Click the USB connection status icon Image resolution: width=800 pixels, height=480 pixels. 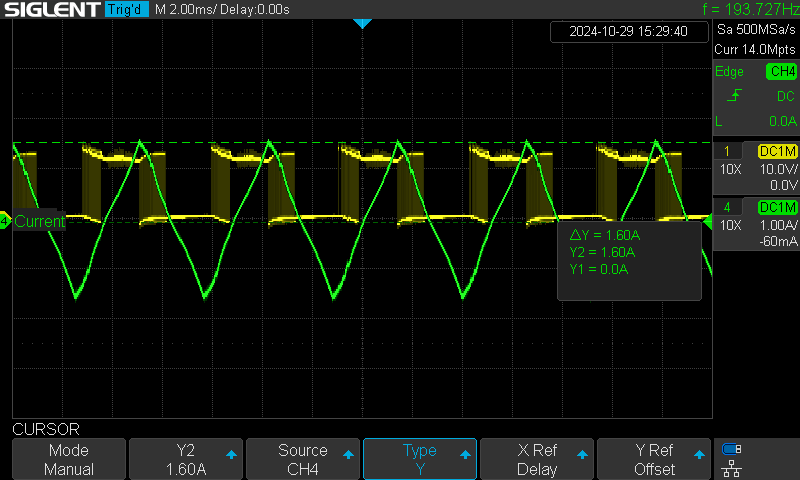[732, 449]
